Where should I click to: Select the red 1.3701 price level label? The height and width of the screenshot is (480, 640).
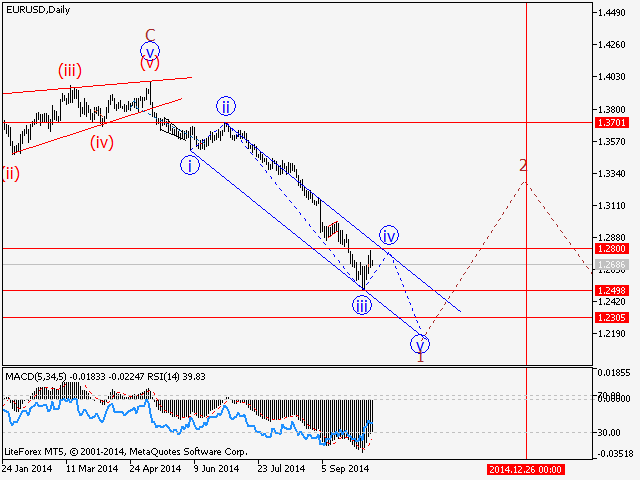[x=611, y=122]
